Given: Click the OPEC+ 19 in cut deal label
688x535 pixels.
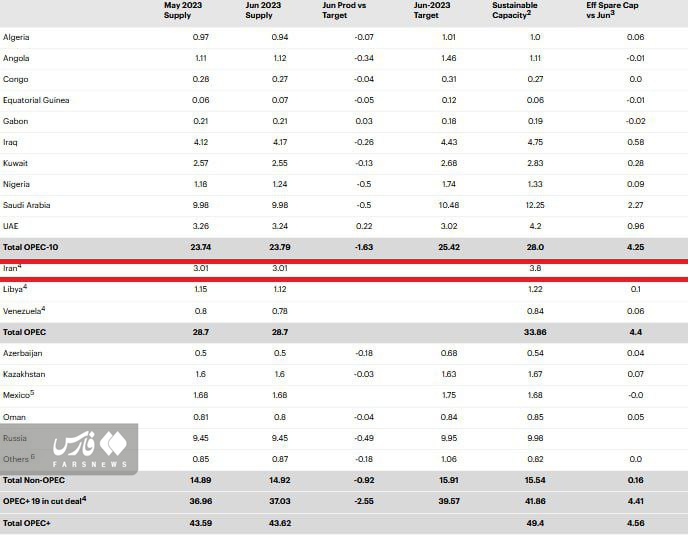Looking at the screenshot, I should tap(45, 502).
